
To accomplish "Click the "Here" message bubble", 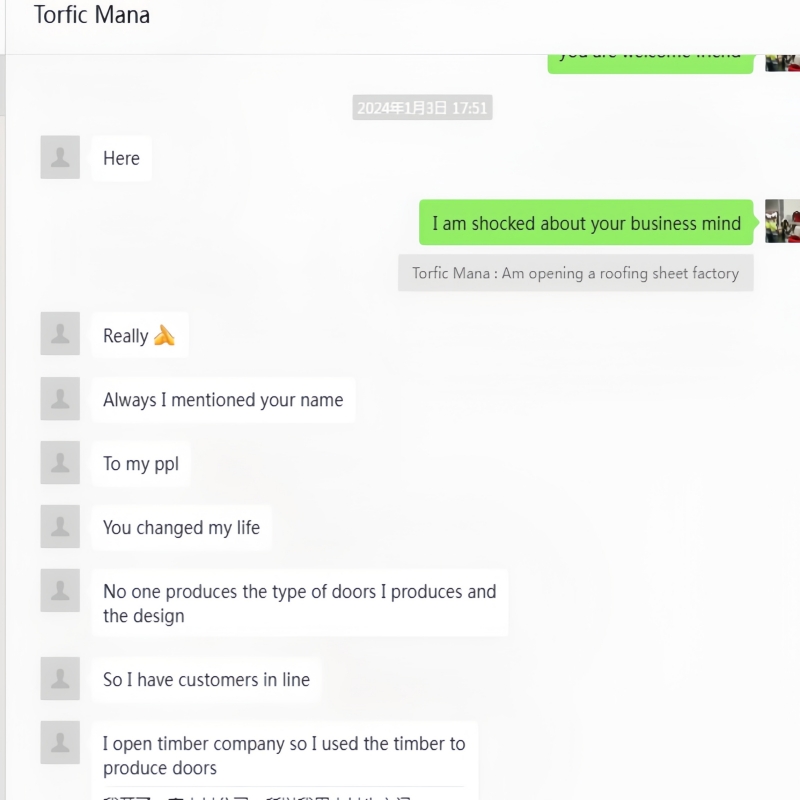I will [121, 158].
